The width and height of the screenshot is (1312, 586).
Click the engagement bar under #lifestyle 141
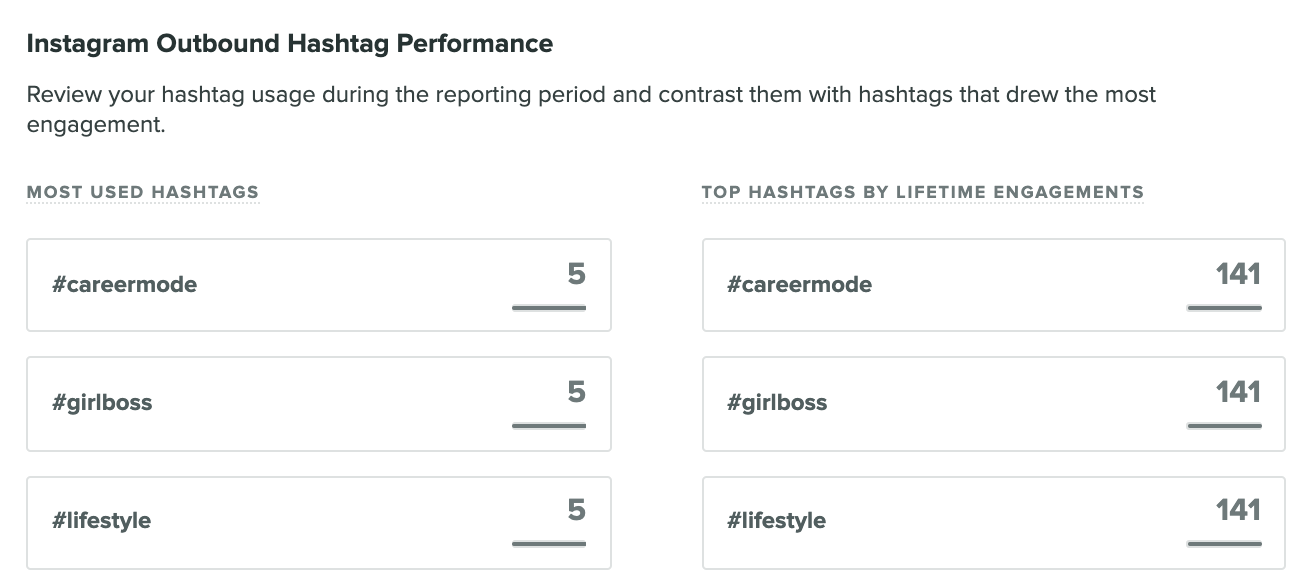[1224, 544]
